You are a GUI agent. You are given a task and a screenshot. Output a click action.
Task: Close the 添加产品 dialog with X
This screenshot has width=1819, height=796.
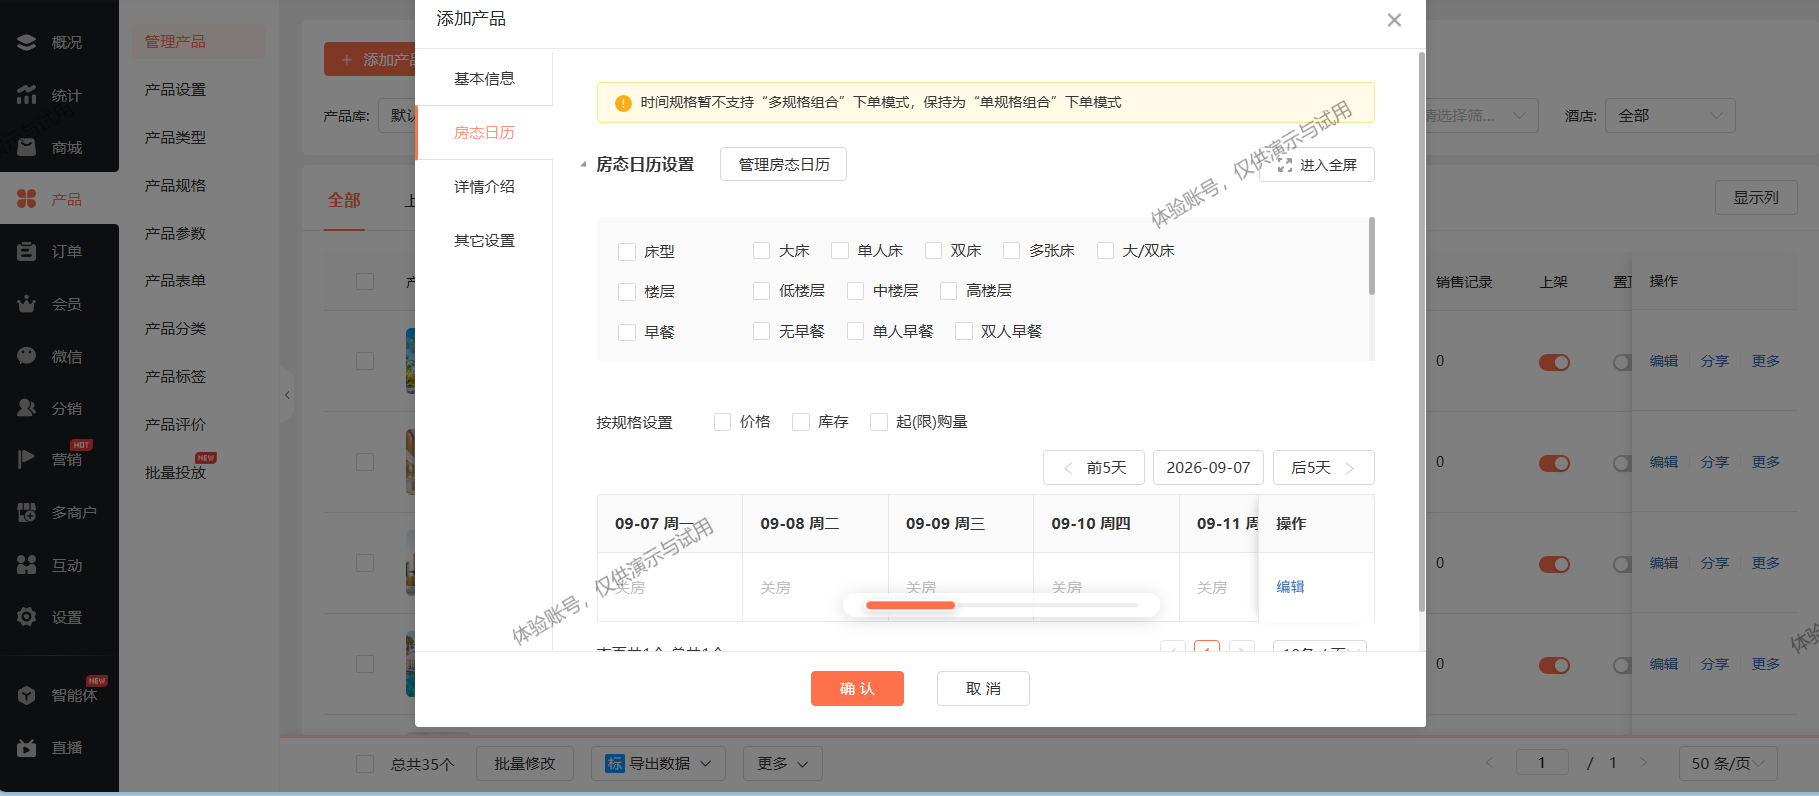click(x=1394, y=20)
